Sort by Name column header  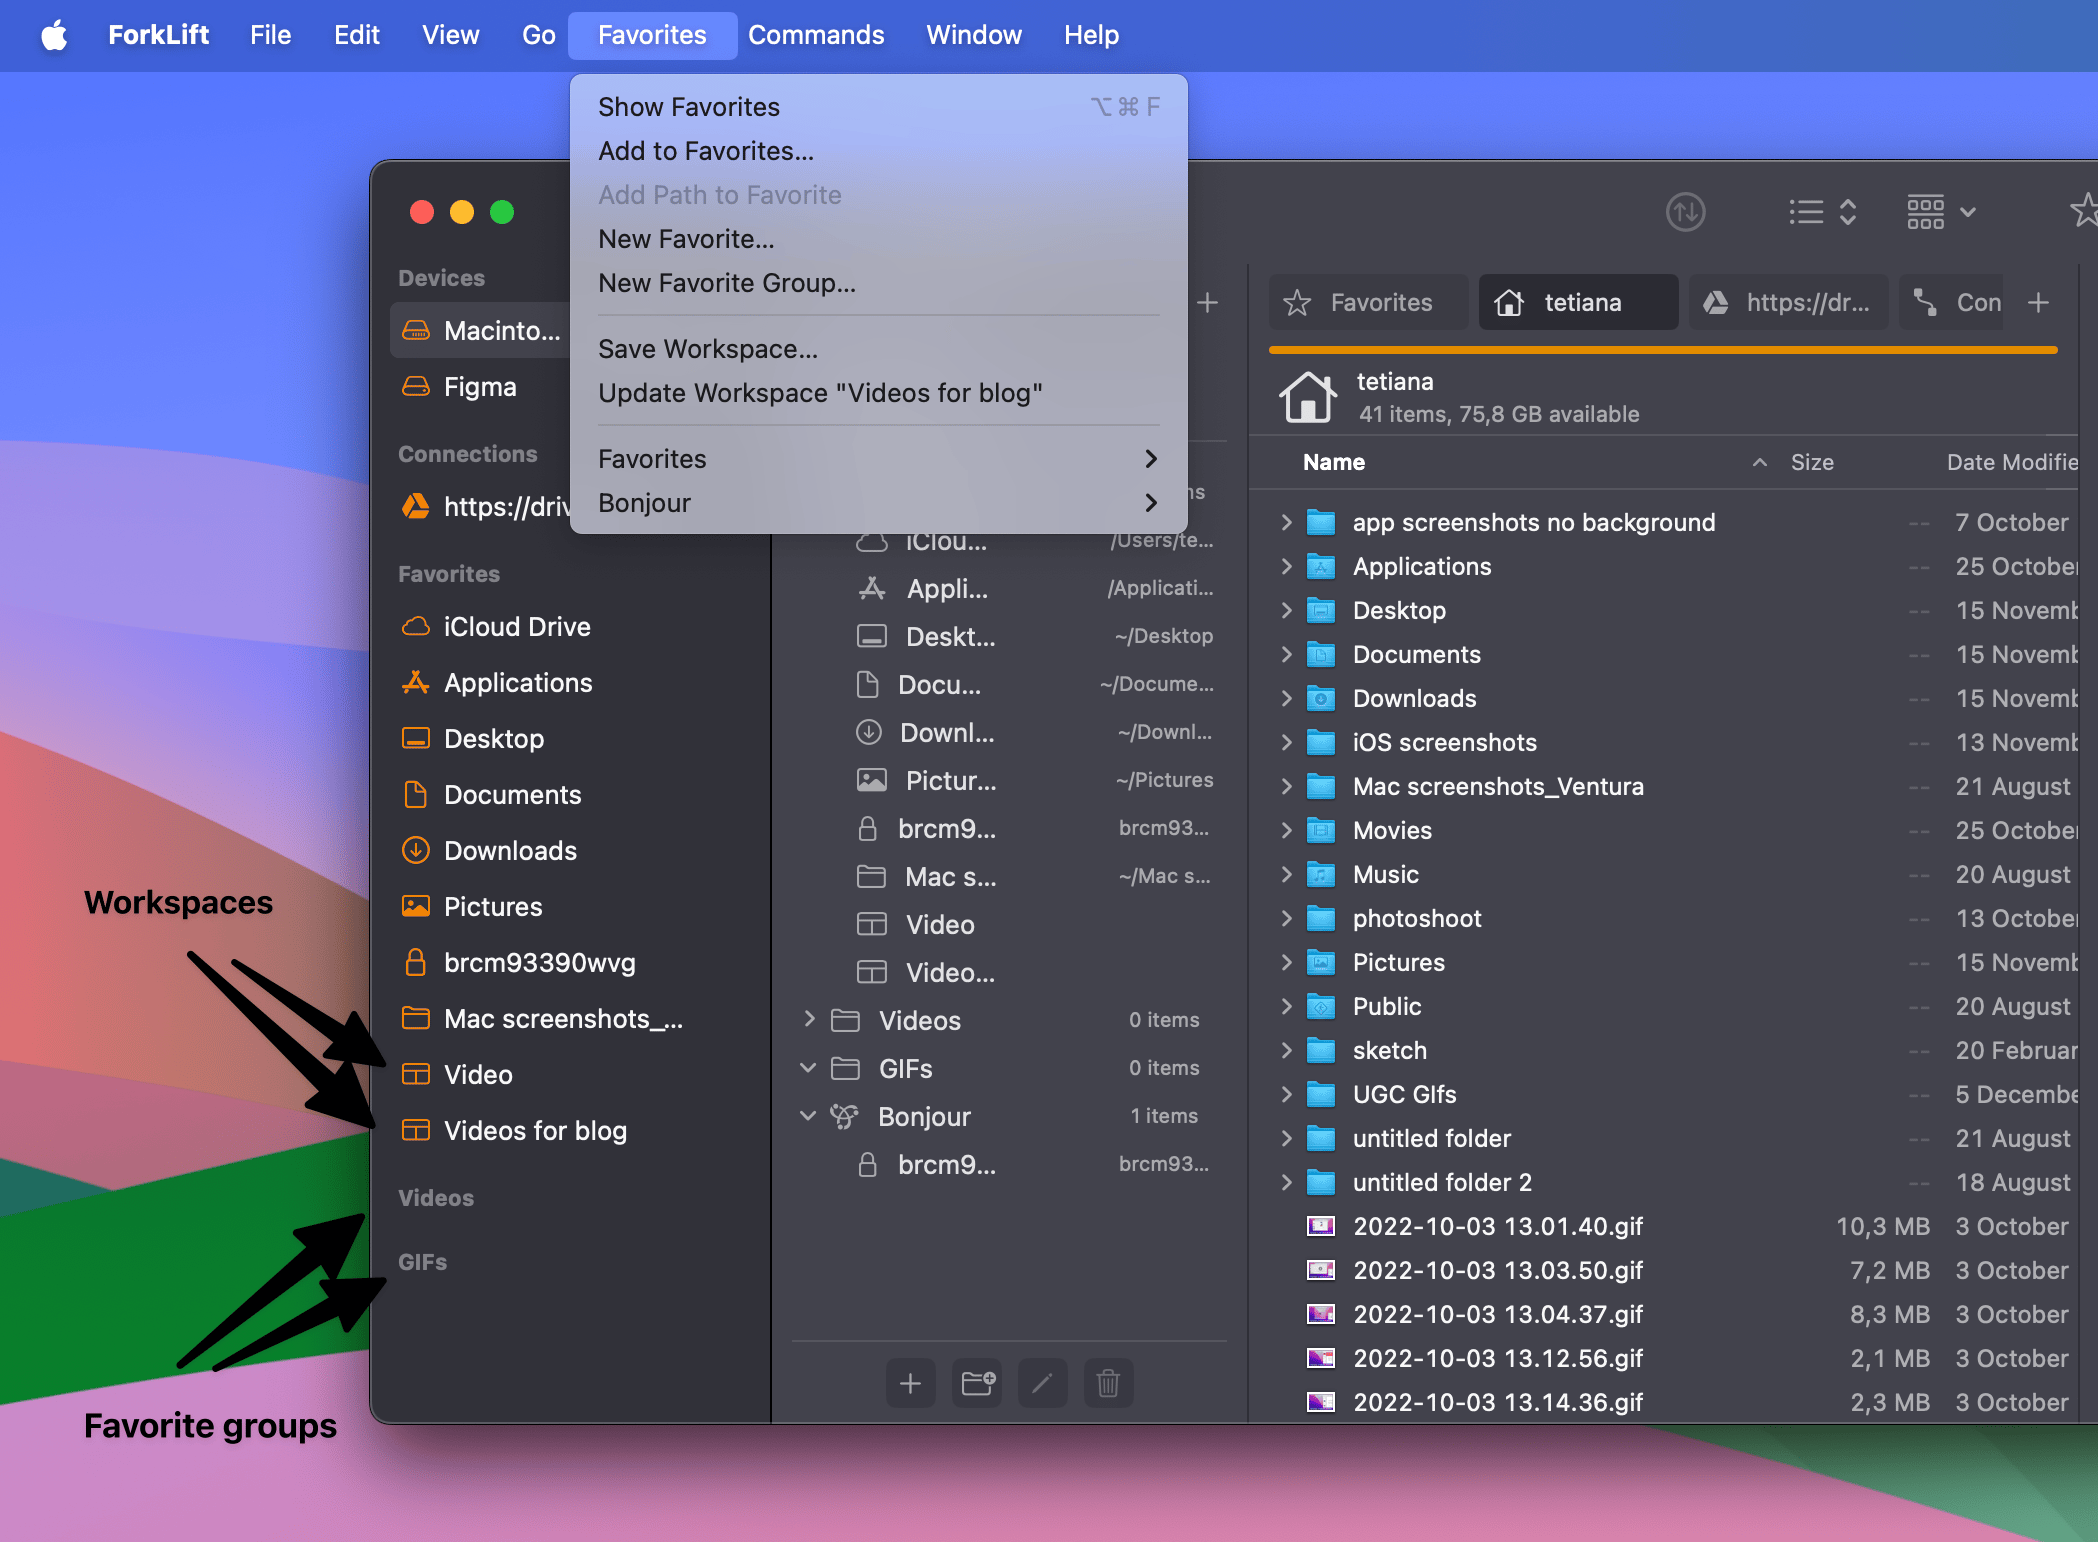pos(1334,462)
